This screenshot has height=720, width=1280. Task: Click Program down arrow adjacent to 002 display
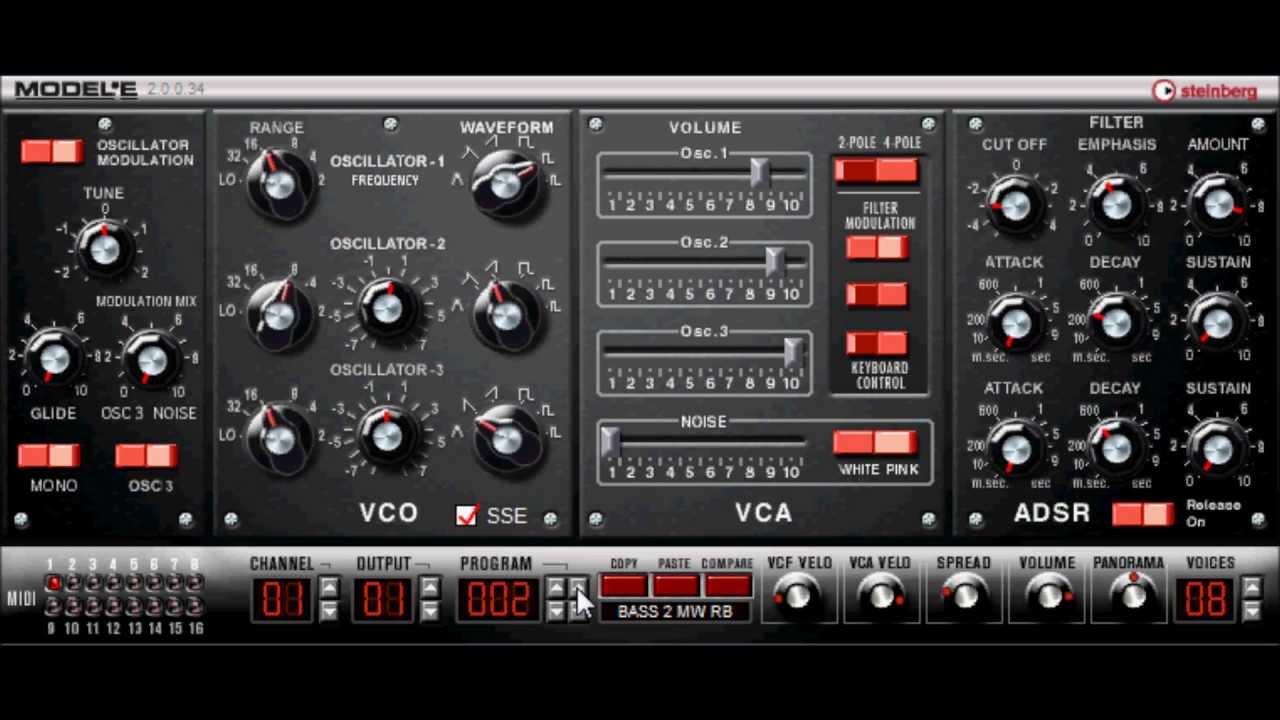point(556,609)
